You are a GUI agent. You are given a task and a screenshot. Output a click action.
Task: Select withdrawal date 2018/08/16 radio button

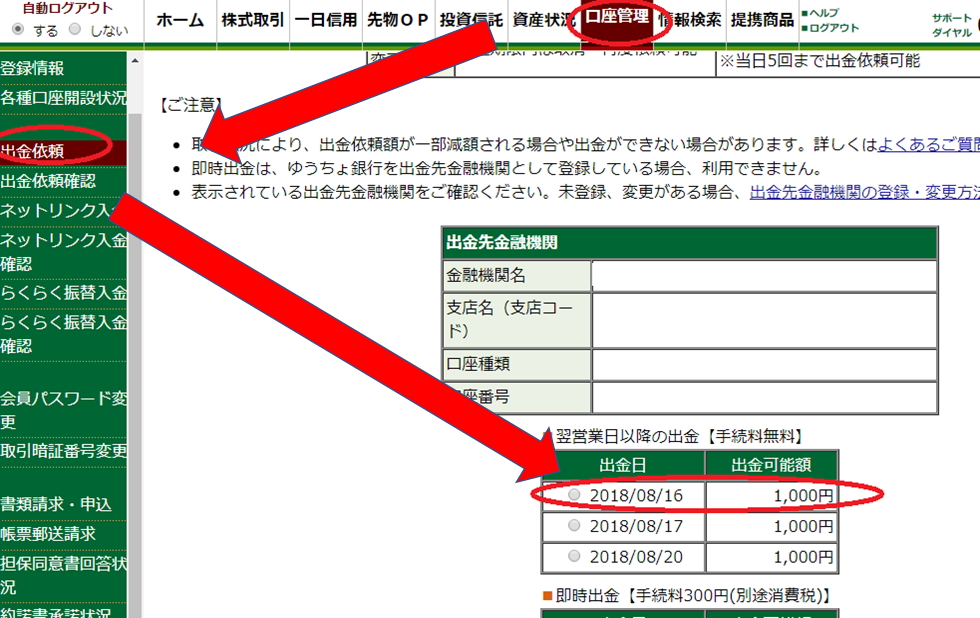click(574, 495)
